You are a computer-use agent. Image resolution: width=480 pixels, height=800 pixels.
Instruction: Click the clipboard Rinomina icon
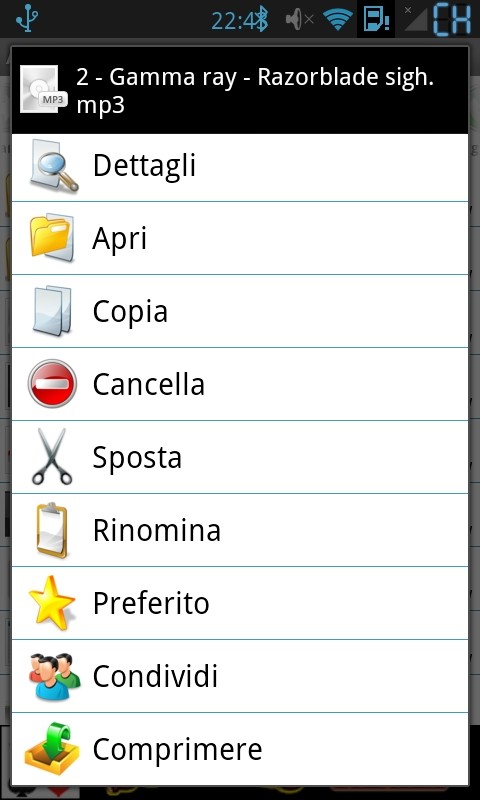(52, 530)
